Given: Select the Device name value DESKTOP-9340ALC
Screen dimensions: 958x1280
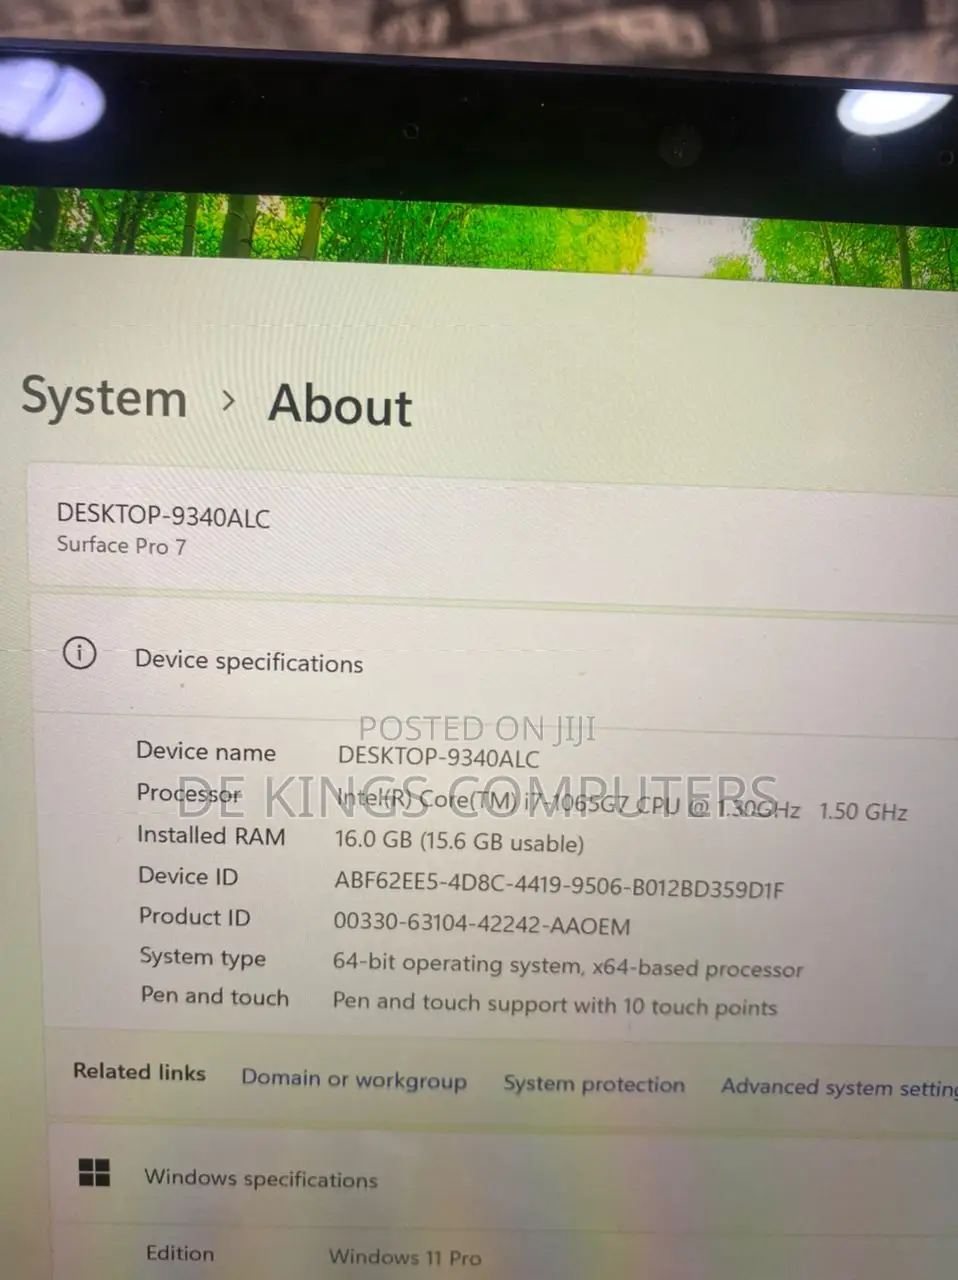Looking at the screenshot, I should [438, 757].
